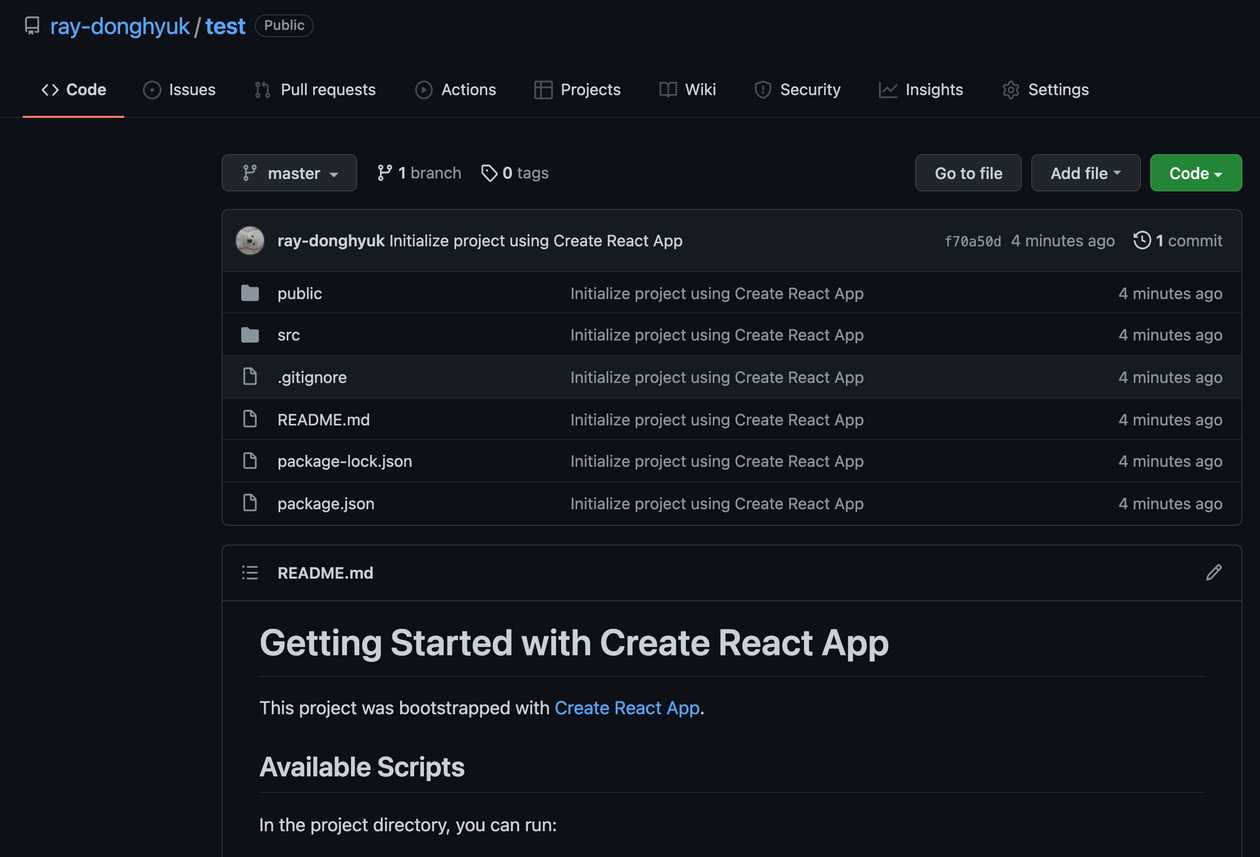Click the file icon beside package-lock.json

(x=250, y=461)
